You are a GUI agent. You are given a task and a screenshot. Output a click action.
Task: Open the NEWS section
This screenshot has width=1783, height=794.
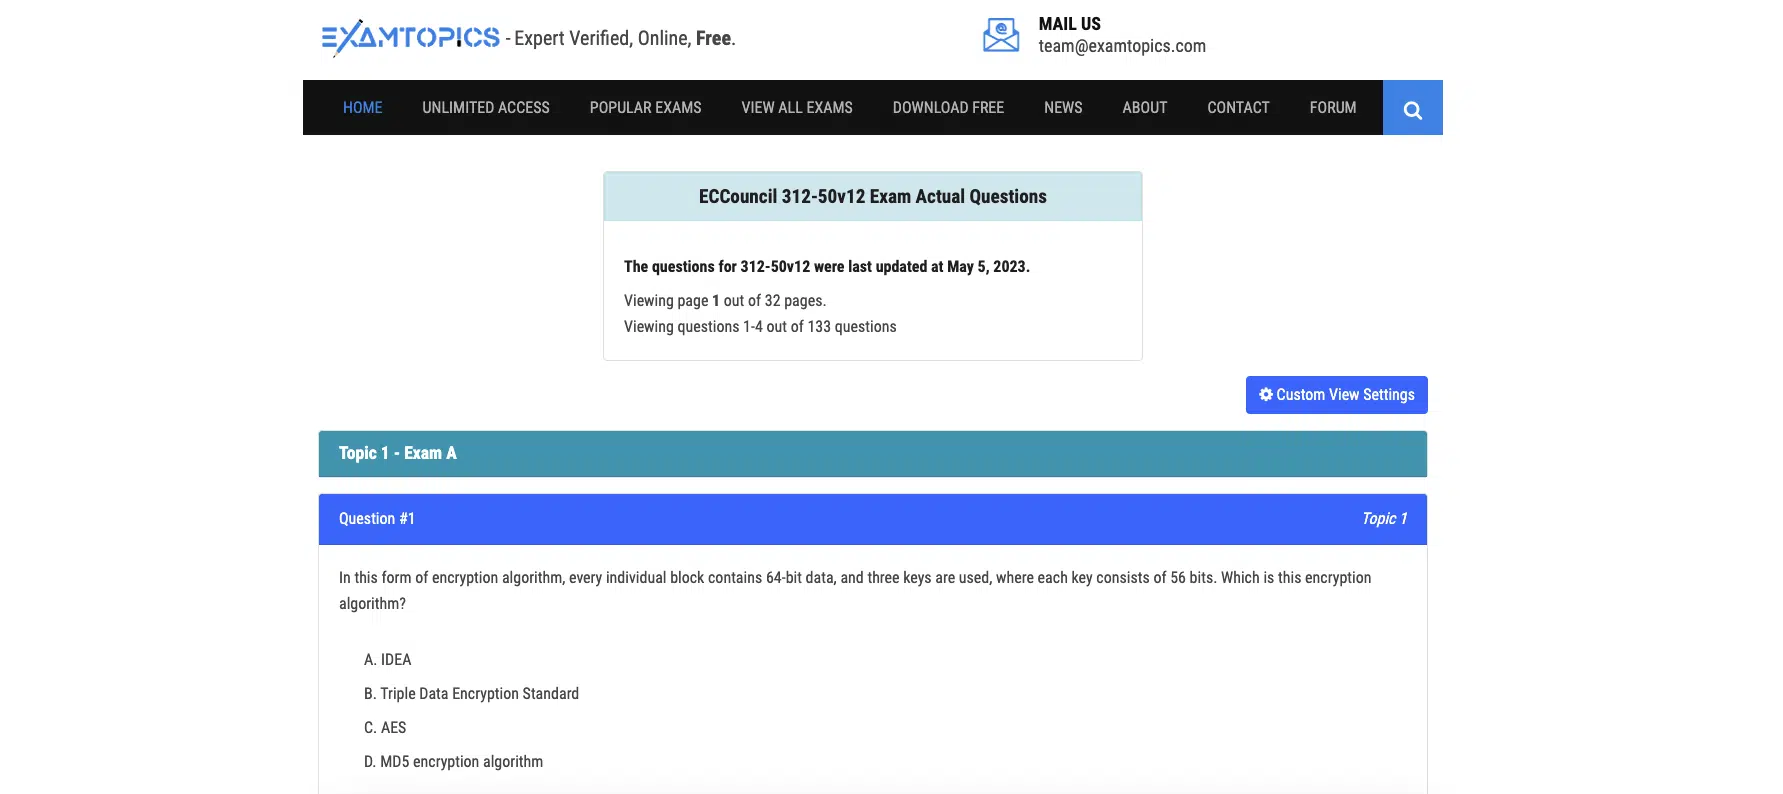click(1062, 108)
